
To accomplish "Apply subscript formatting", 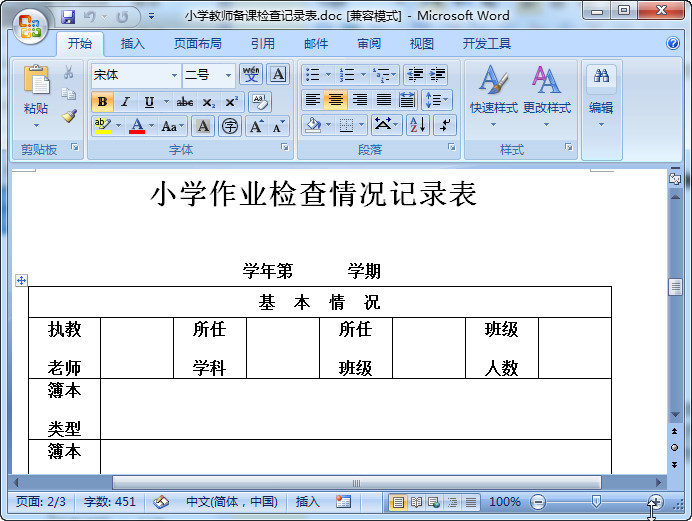I will tap(208, 102).
